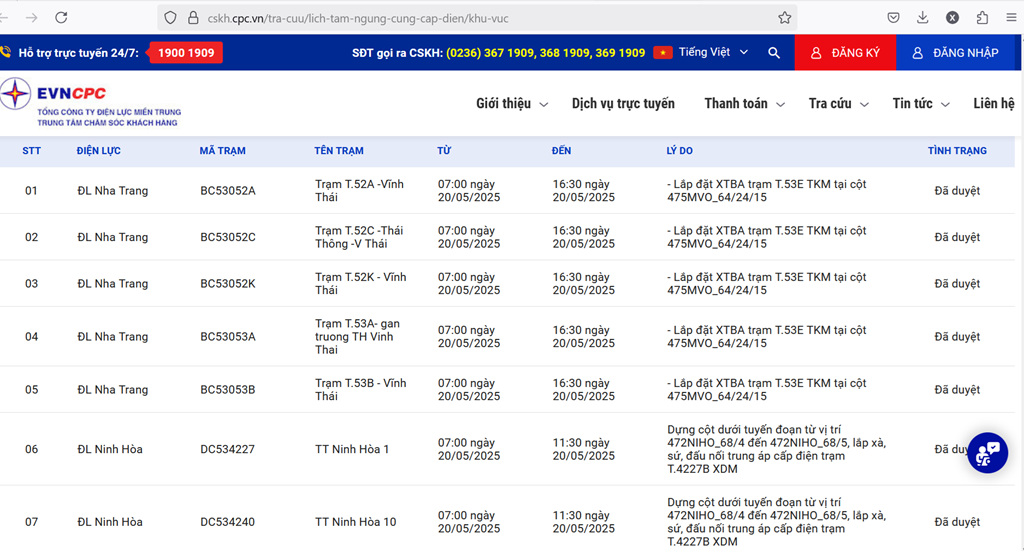Click the shield tracking protection icon

(x=170, y=18)
